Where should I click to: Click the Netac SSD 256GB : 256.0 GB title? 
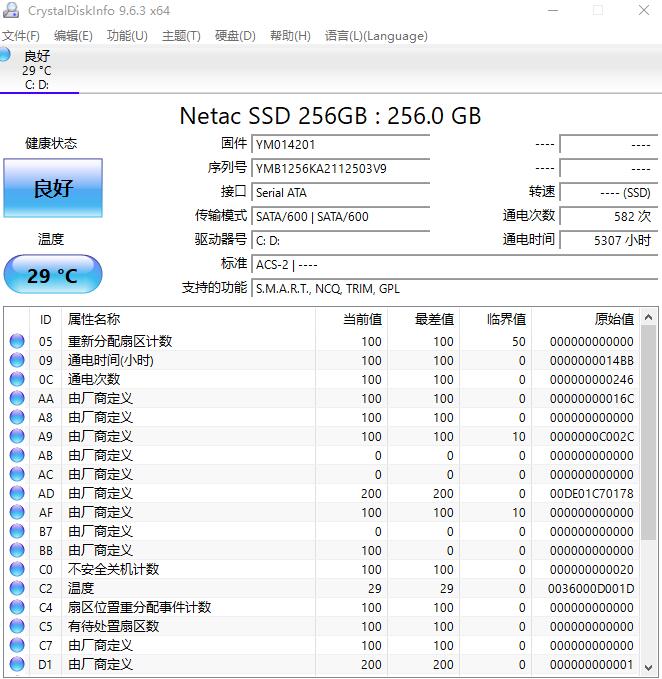[x=330, y=116]
